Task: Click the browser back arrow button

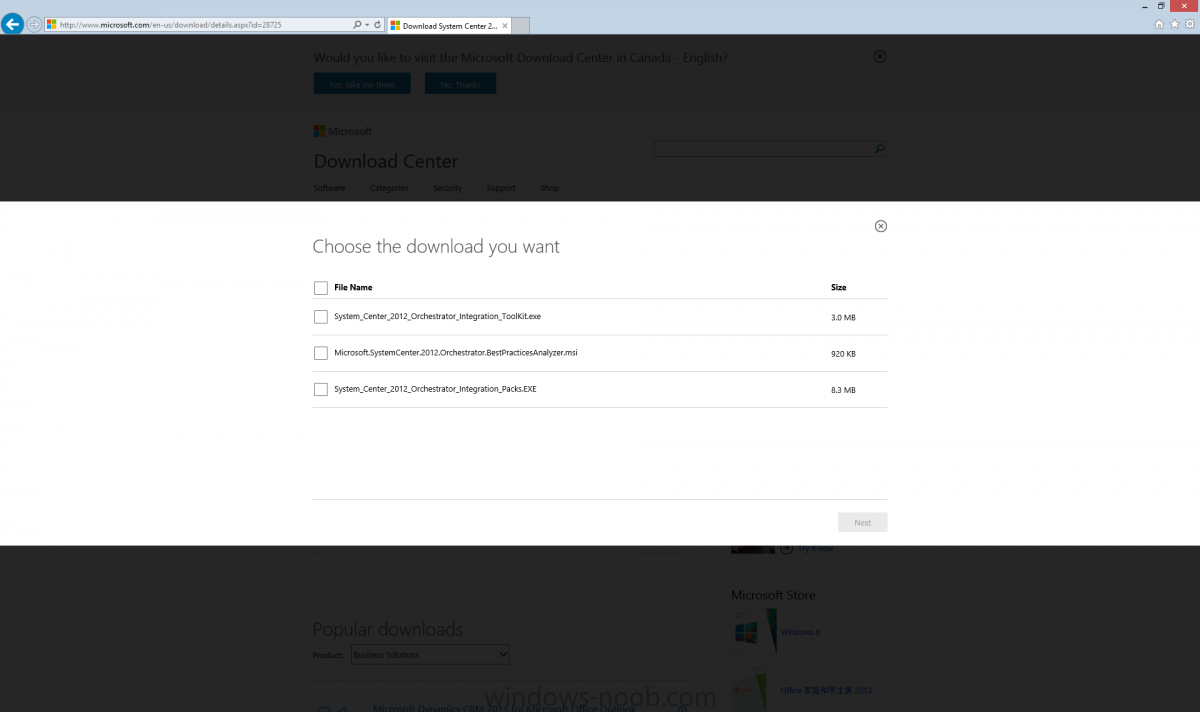Action: pos(13,25)
